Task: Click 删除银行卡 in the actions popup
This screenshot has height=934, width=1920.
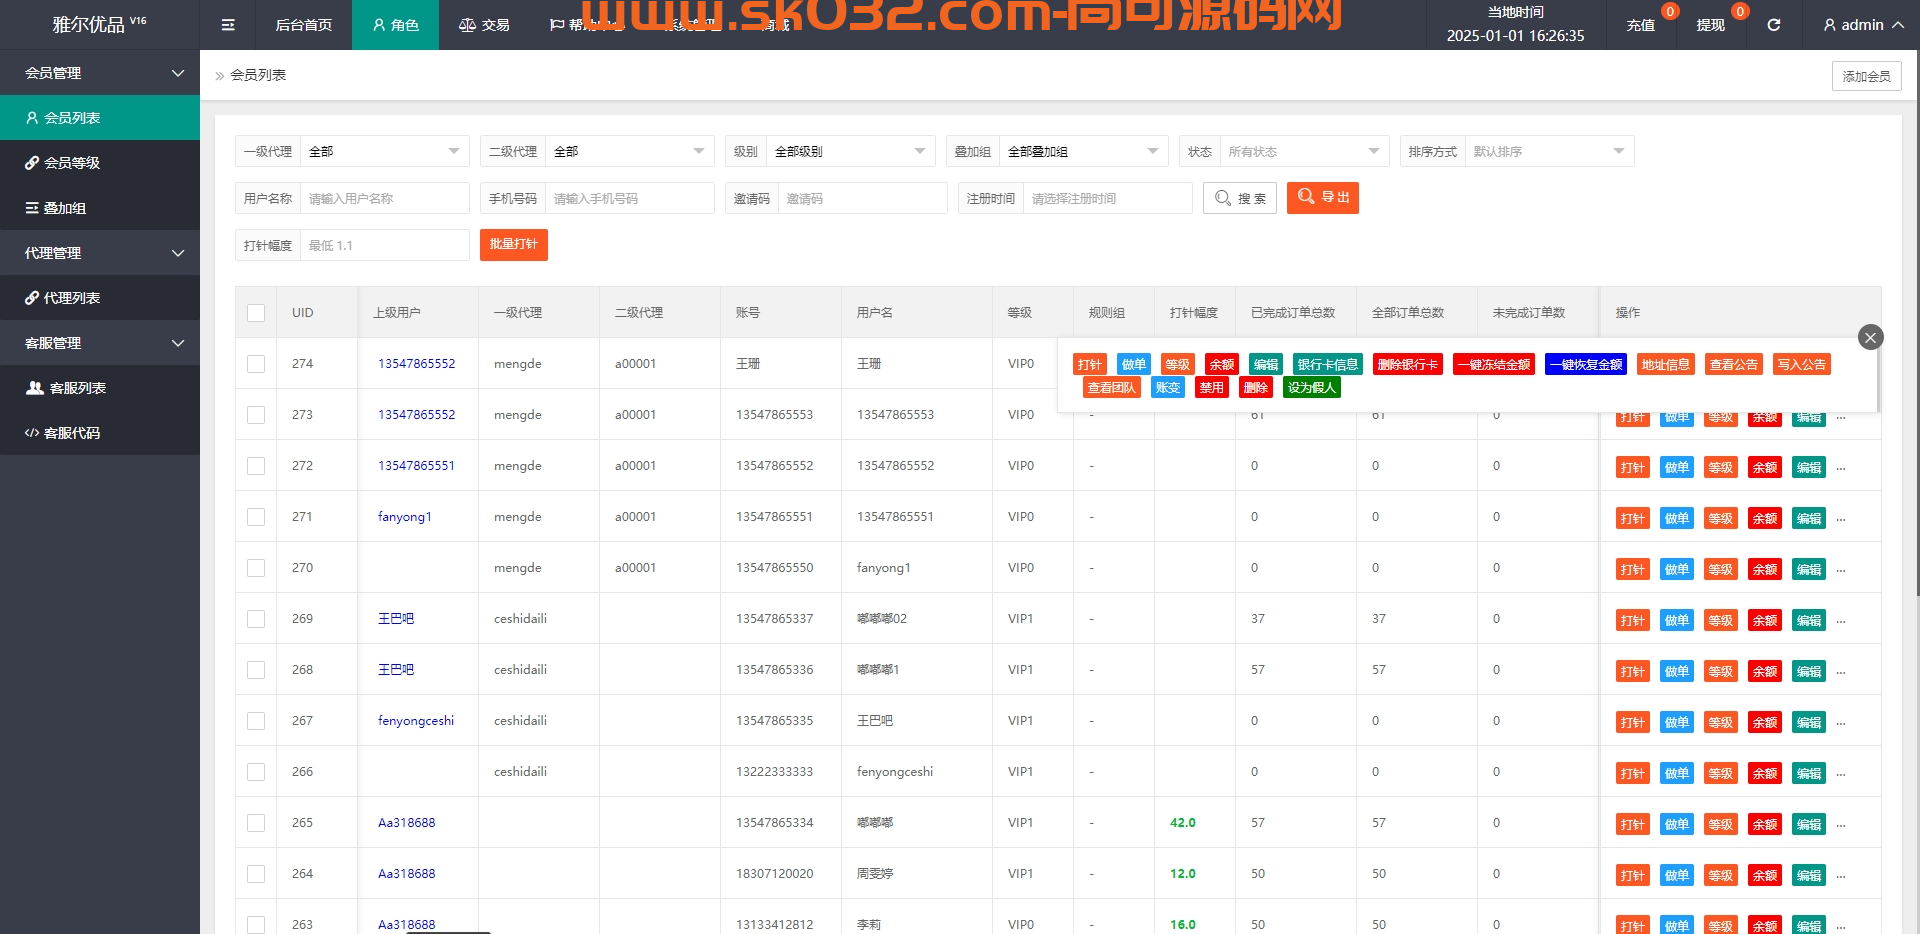Action: click(x=1408, y=365)
